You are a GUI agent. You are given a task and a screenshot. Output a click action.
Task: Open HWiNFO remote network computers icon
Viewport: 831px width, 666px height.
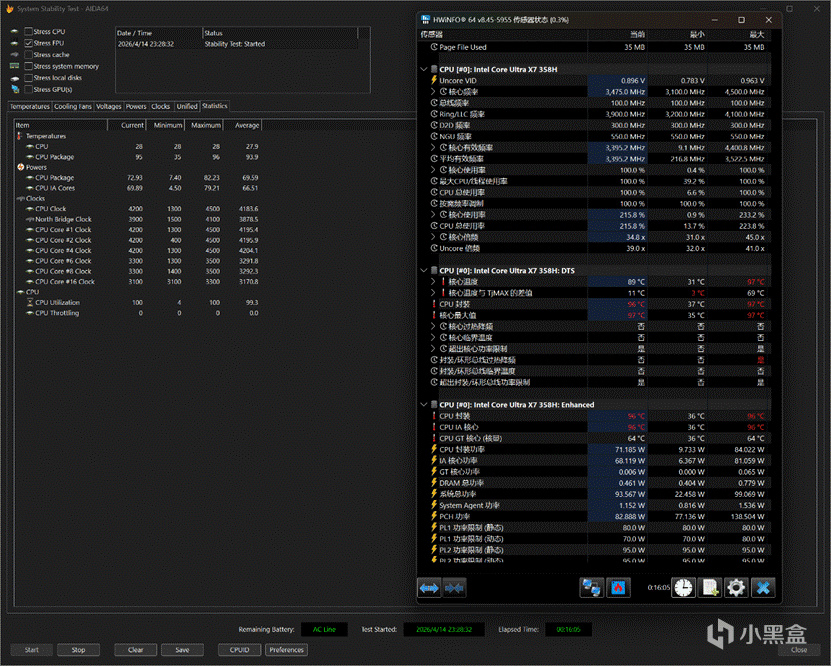[x=591, y=588]
